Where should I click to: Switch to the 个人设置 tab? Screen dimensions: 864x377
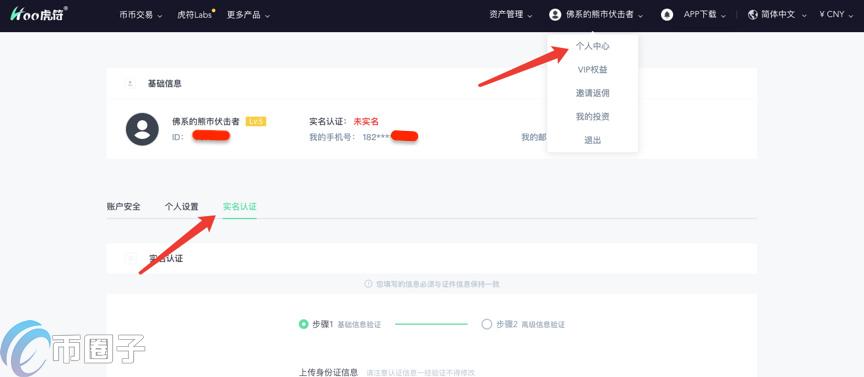[x=181, y=207]
